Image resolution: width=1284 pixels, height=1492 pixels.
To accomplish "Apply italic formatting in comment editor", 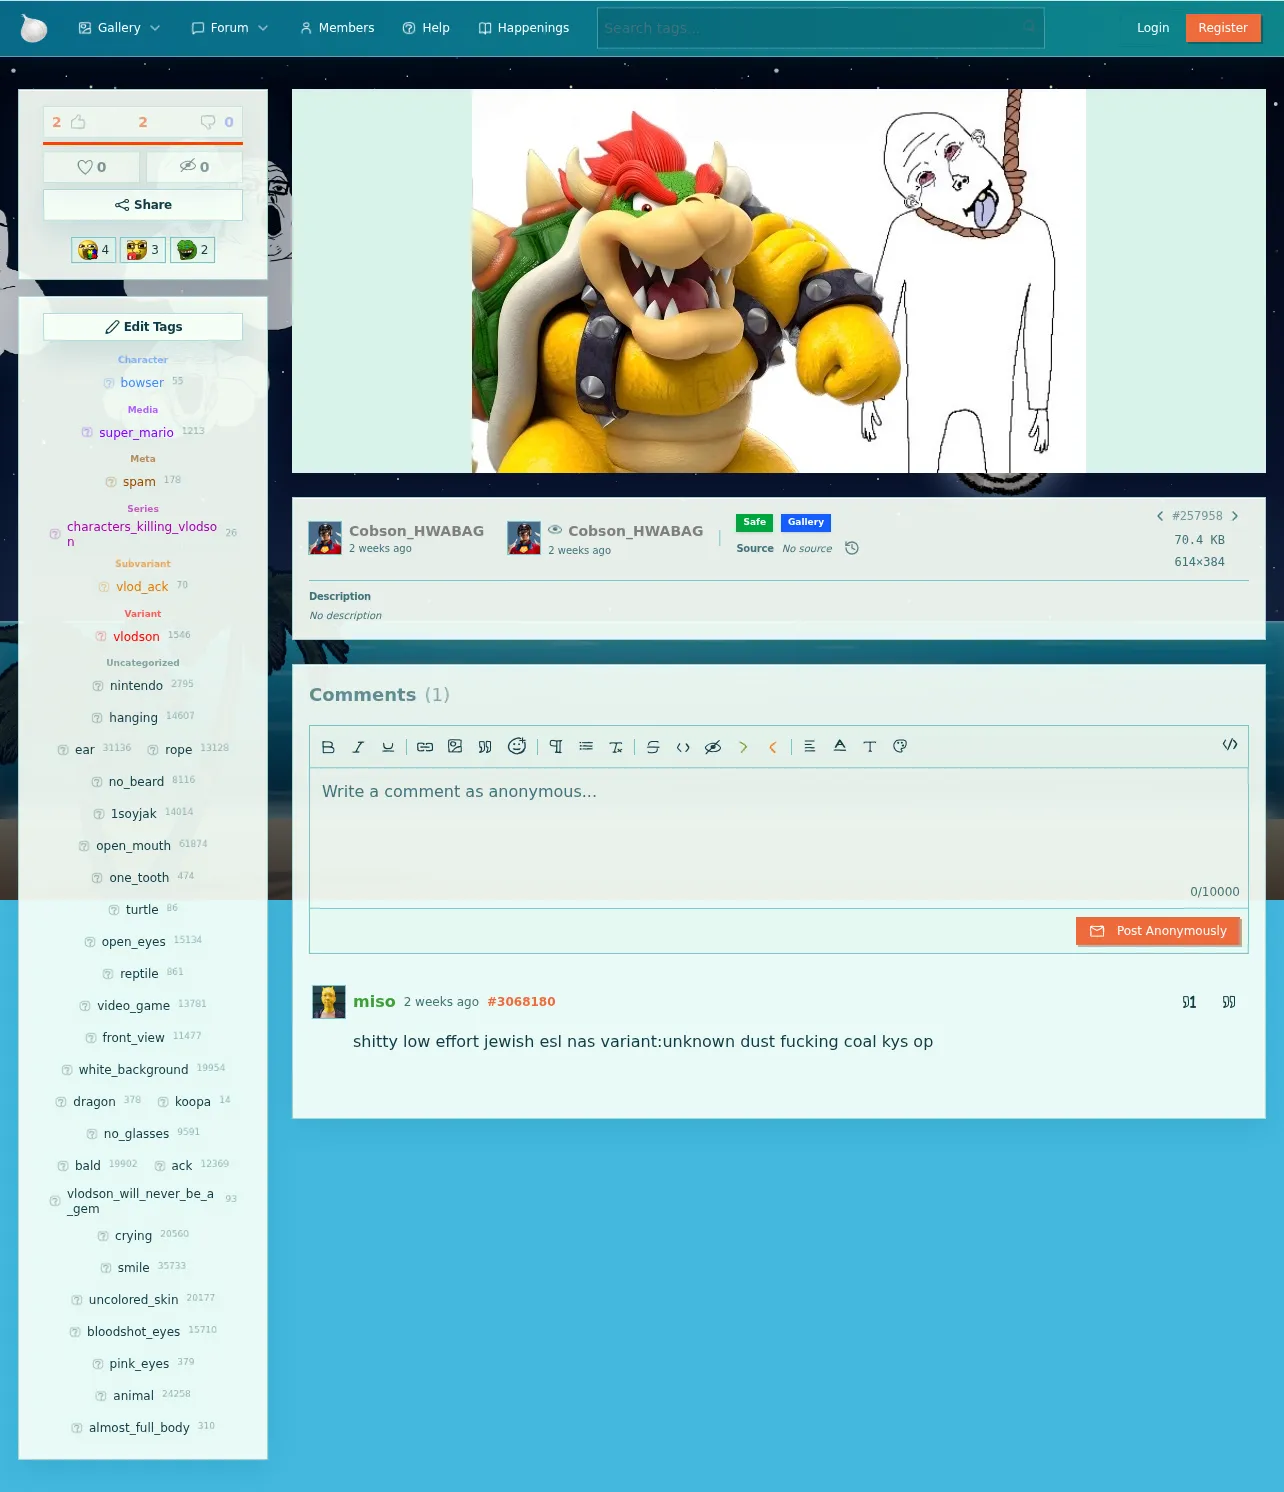I will (358, 747).
